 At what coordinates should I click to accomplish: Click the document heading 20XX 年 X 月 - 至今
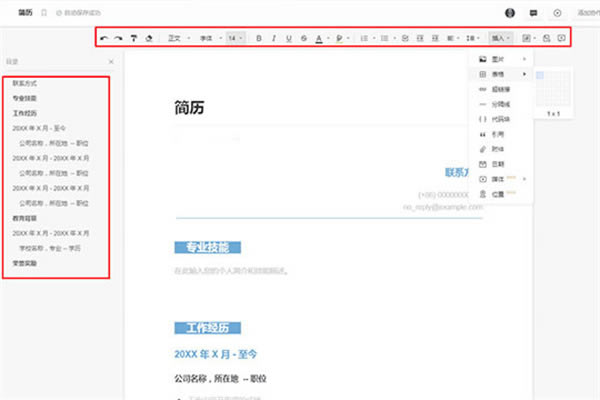tap(215, 354)
